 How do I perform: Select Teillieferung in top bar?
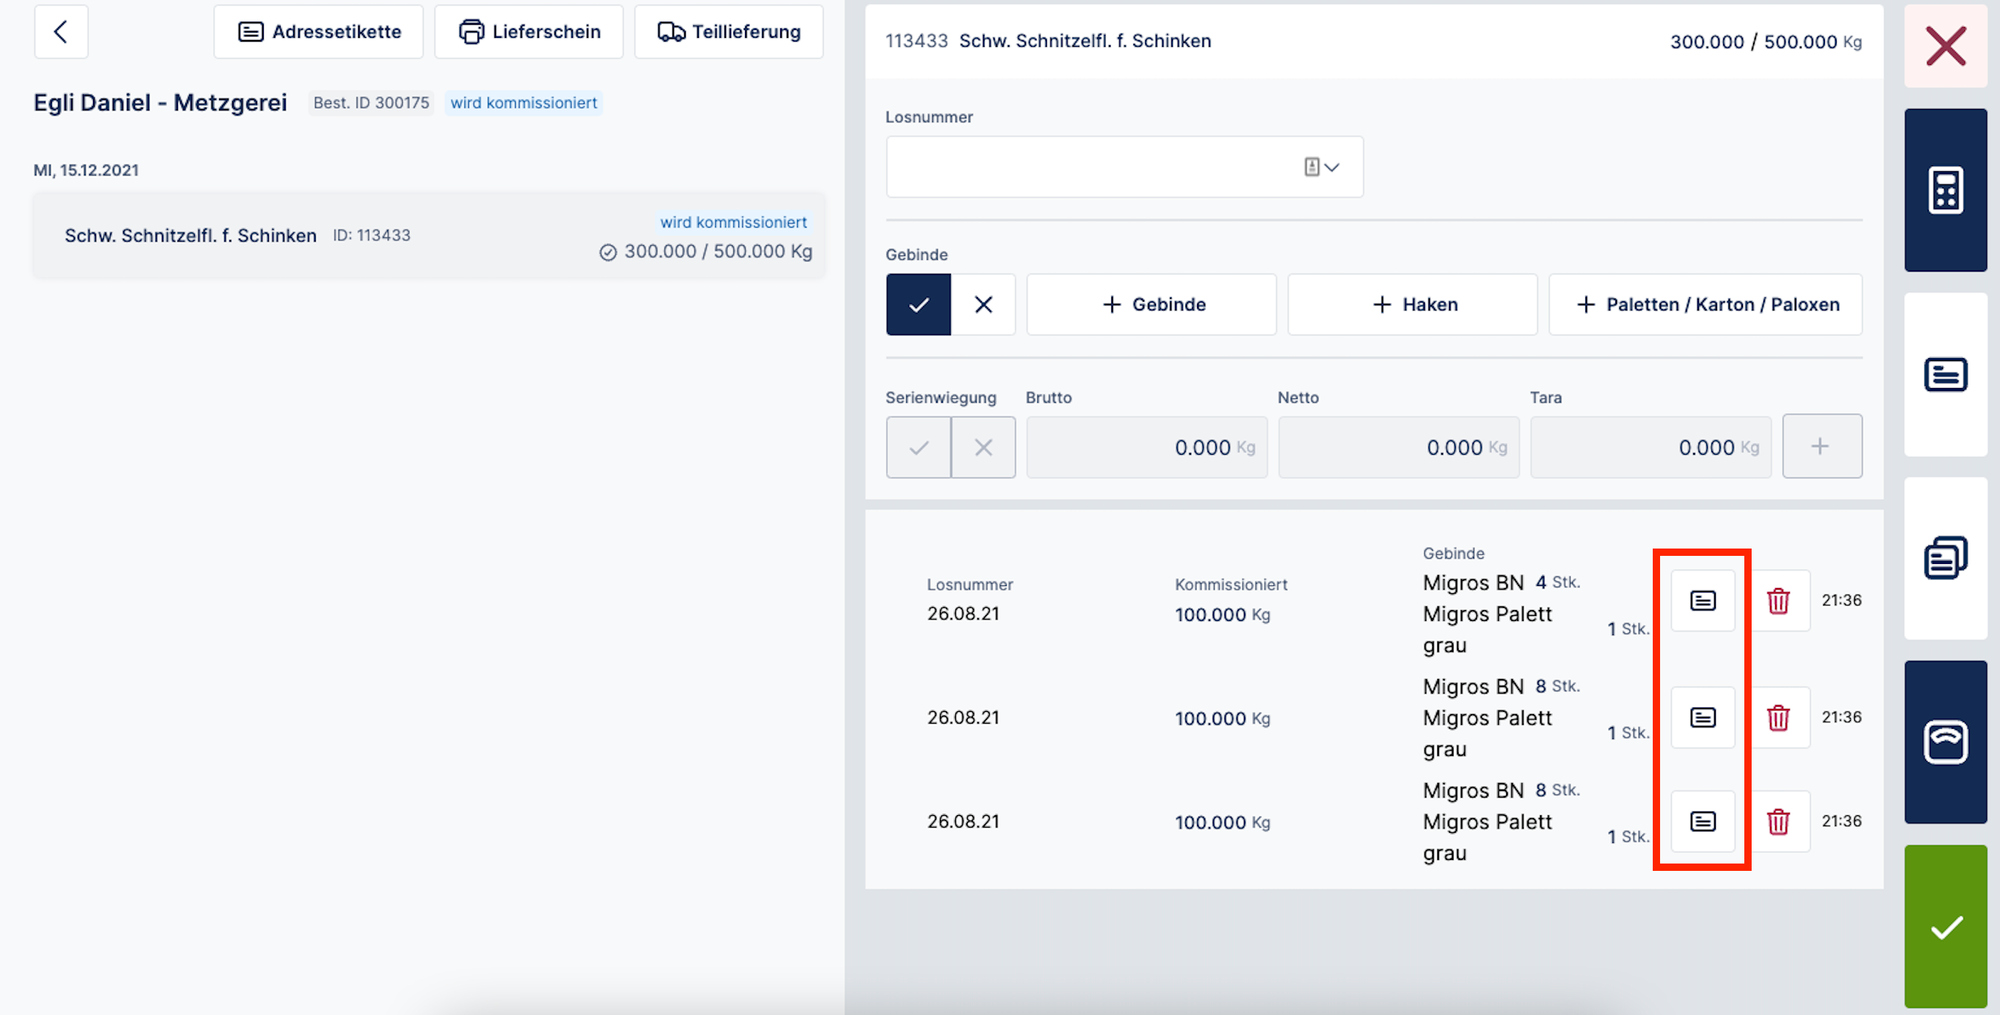pyautogui.click(x=728, y=32)
